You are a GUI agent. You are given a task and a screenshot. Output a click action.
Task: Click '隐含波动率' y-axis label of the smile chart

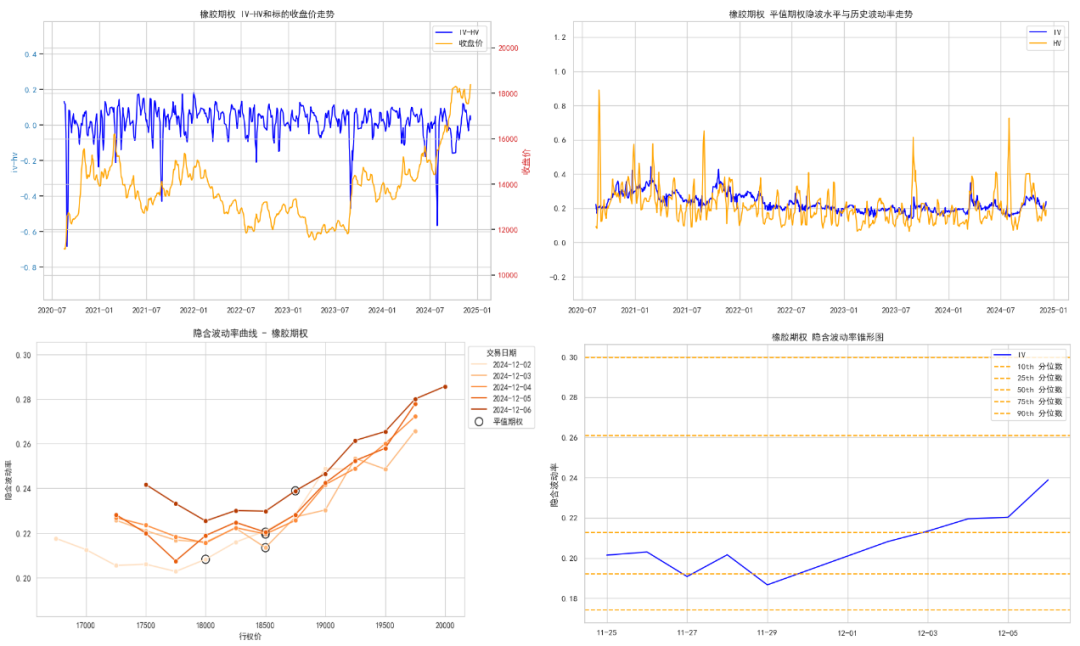pos(9,480)
